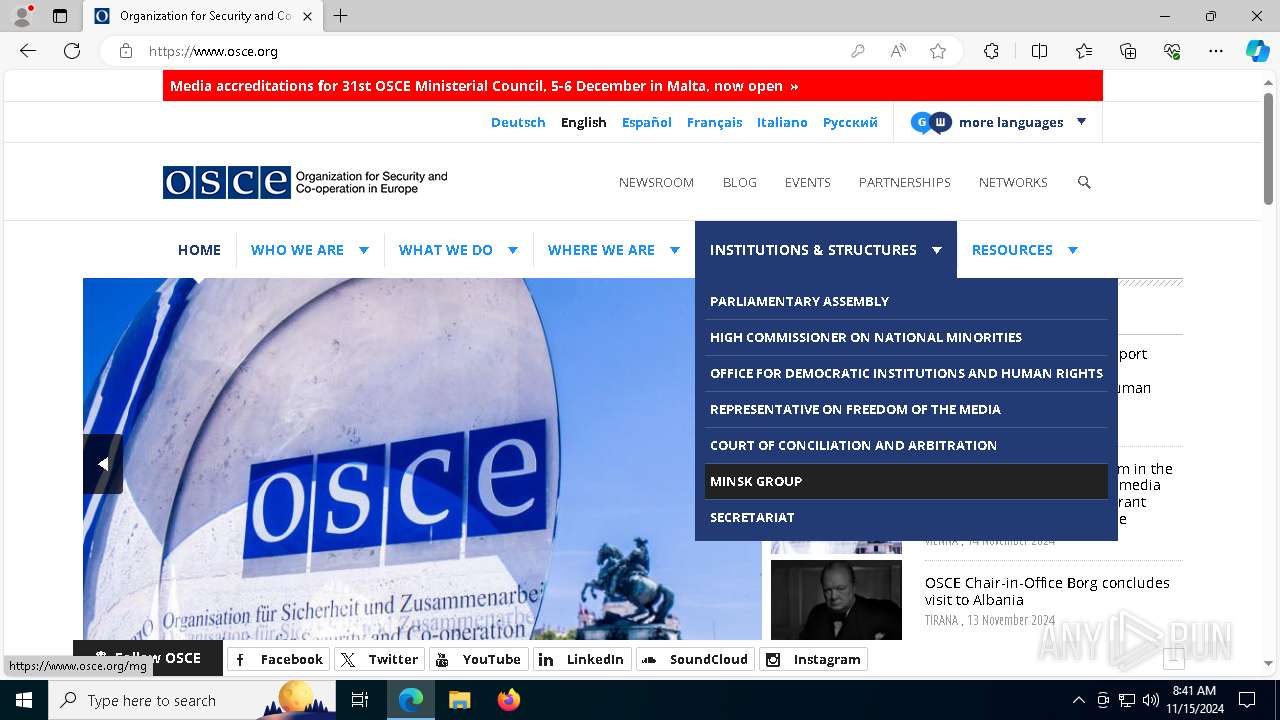The image size is (1280, 720).
Task: Select MINSK GROUP menu entry
Action: [906, 481]
